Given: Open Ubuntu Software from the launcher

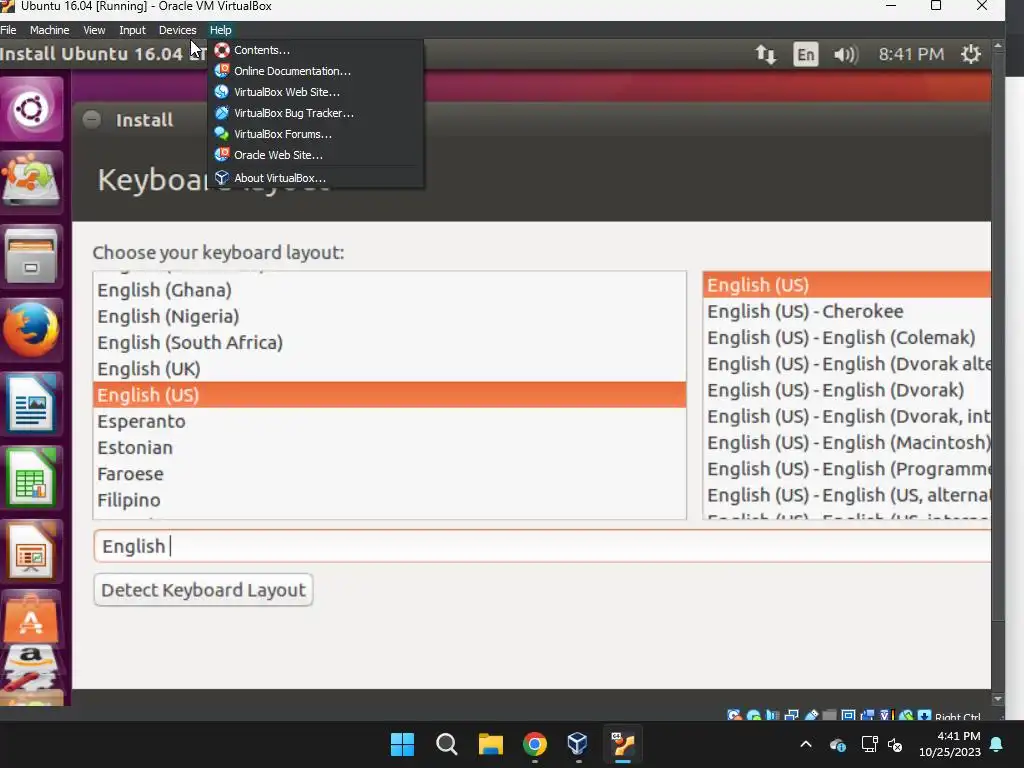Looking at the screenshot, I should (31, 618).
